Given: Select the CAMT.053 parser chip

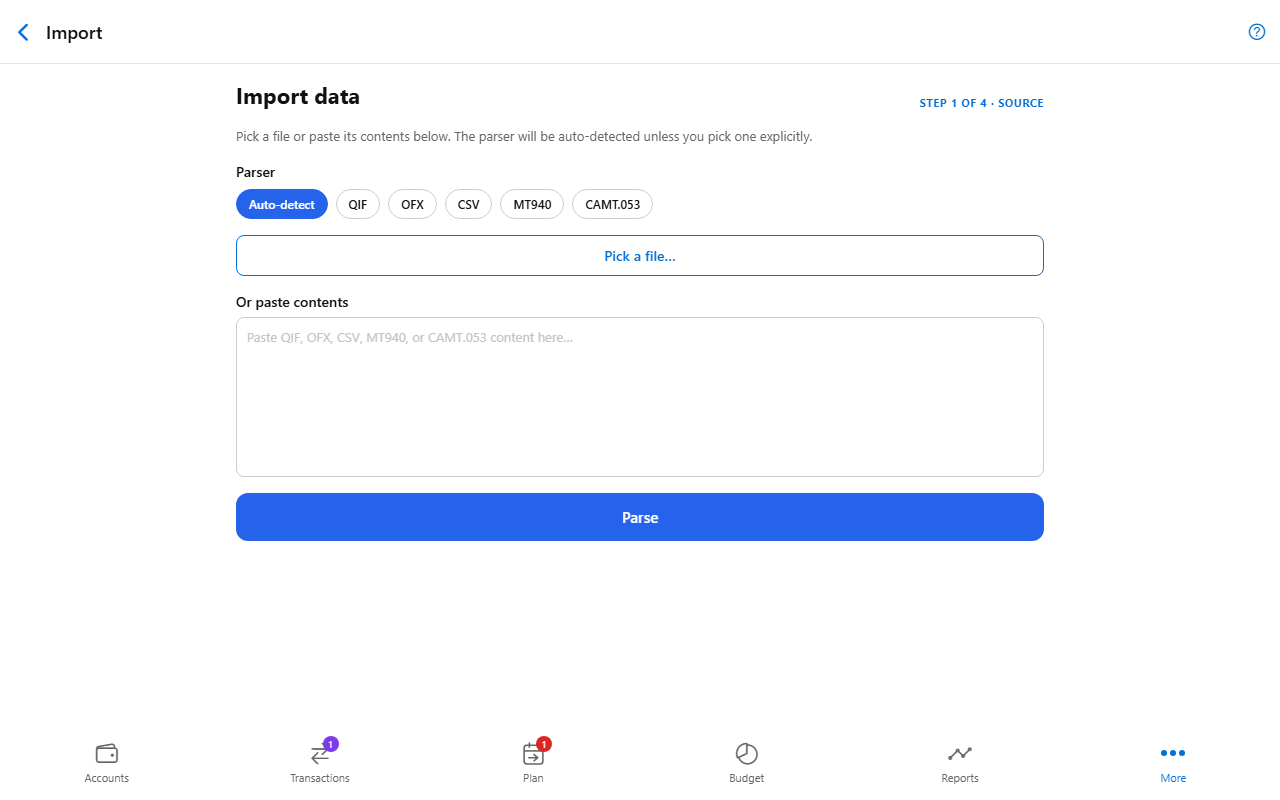Looking at the screenshot, I should pos(613,204).
